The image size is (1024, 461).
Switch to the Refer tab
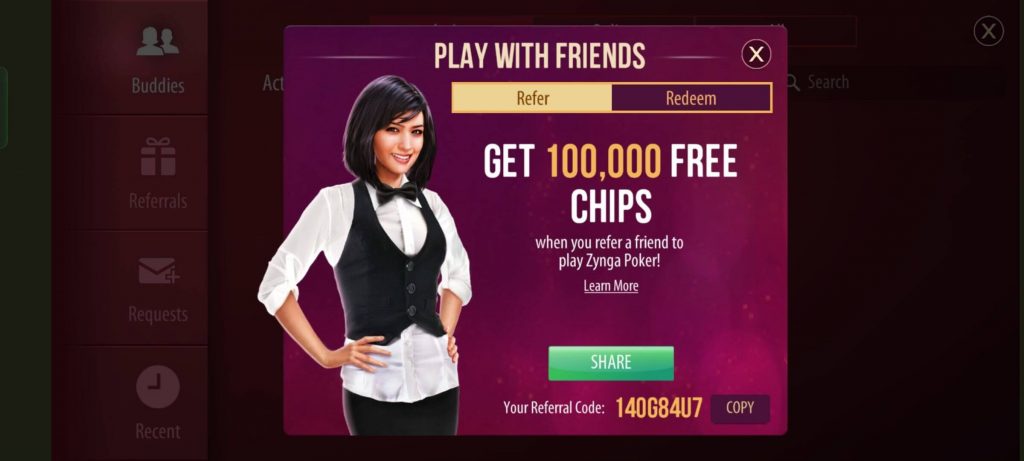(x=532, y=98)
